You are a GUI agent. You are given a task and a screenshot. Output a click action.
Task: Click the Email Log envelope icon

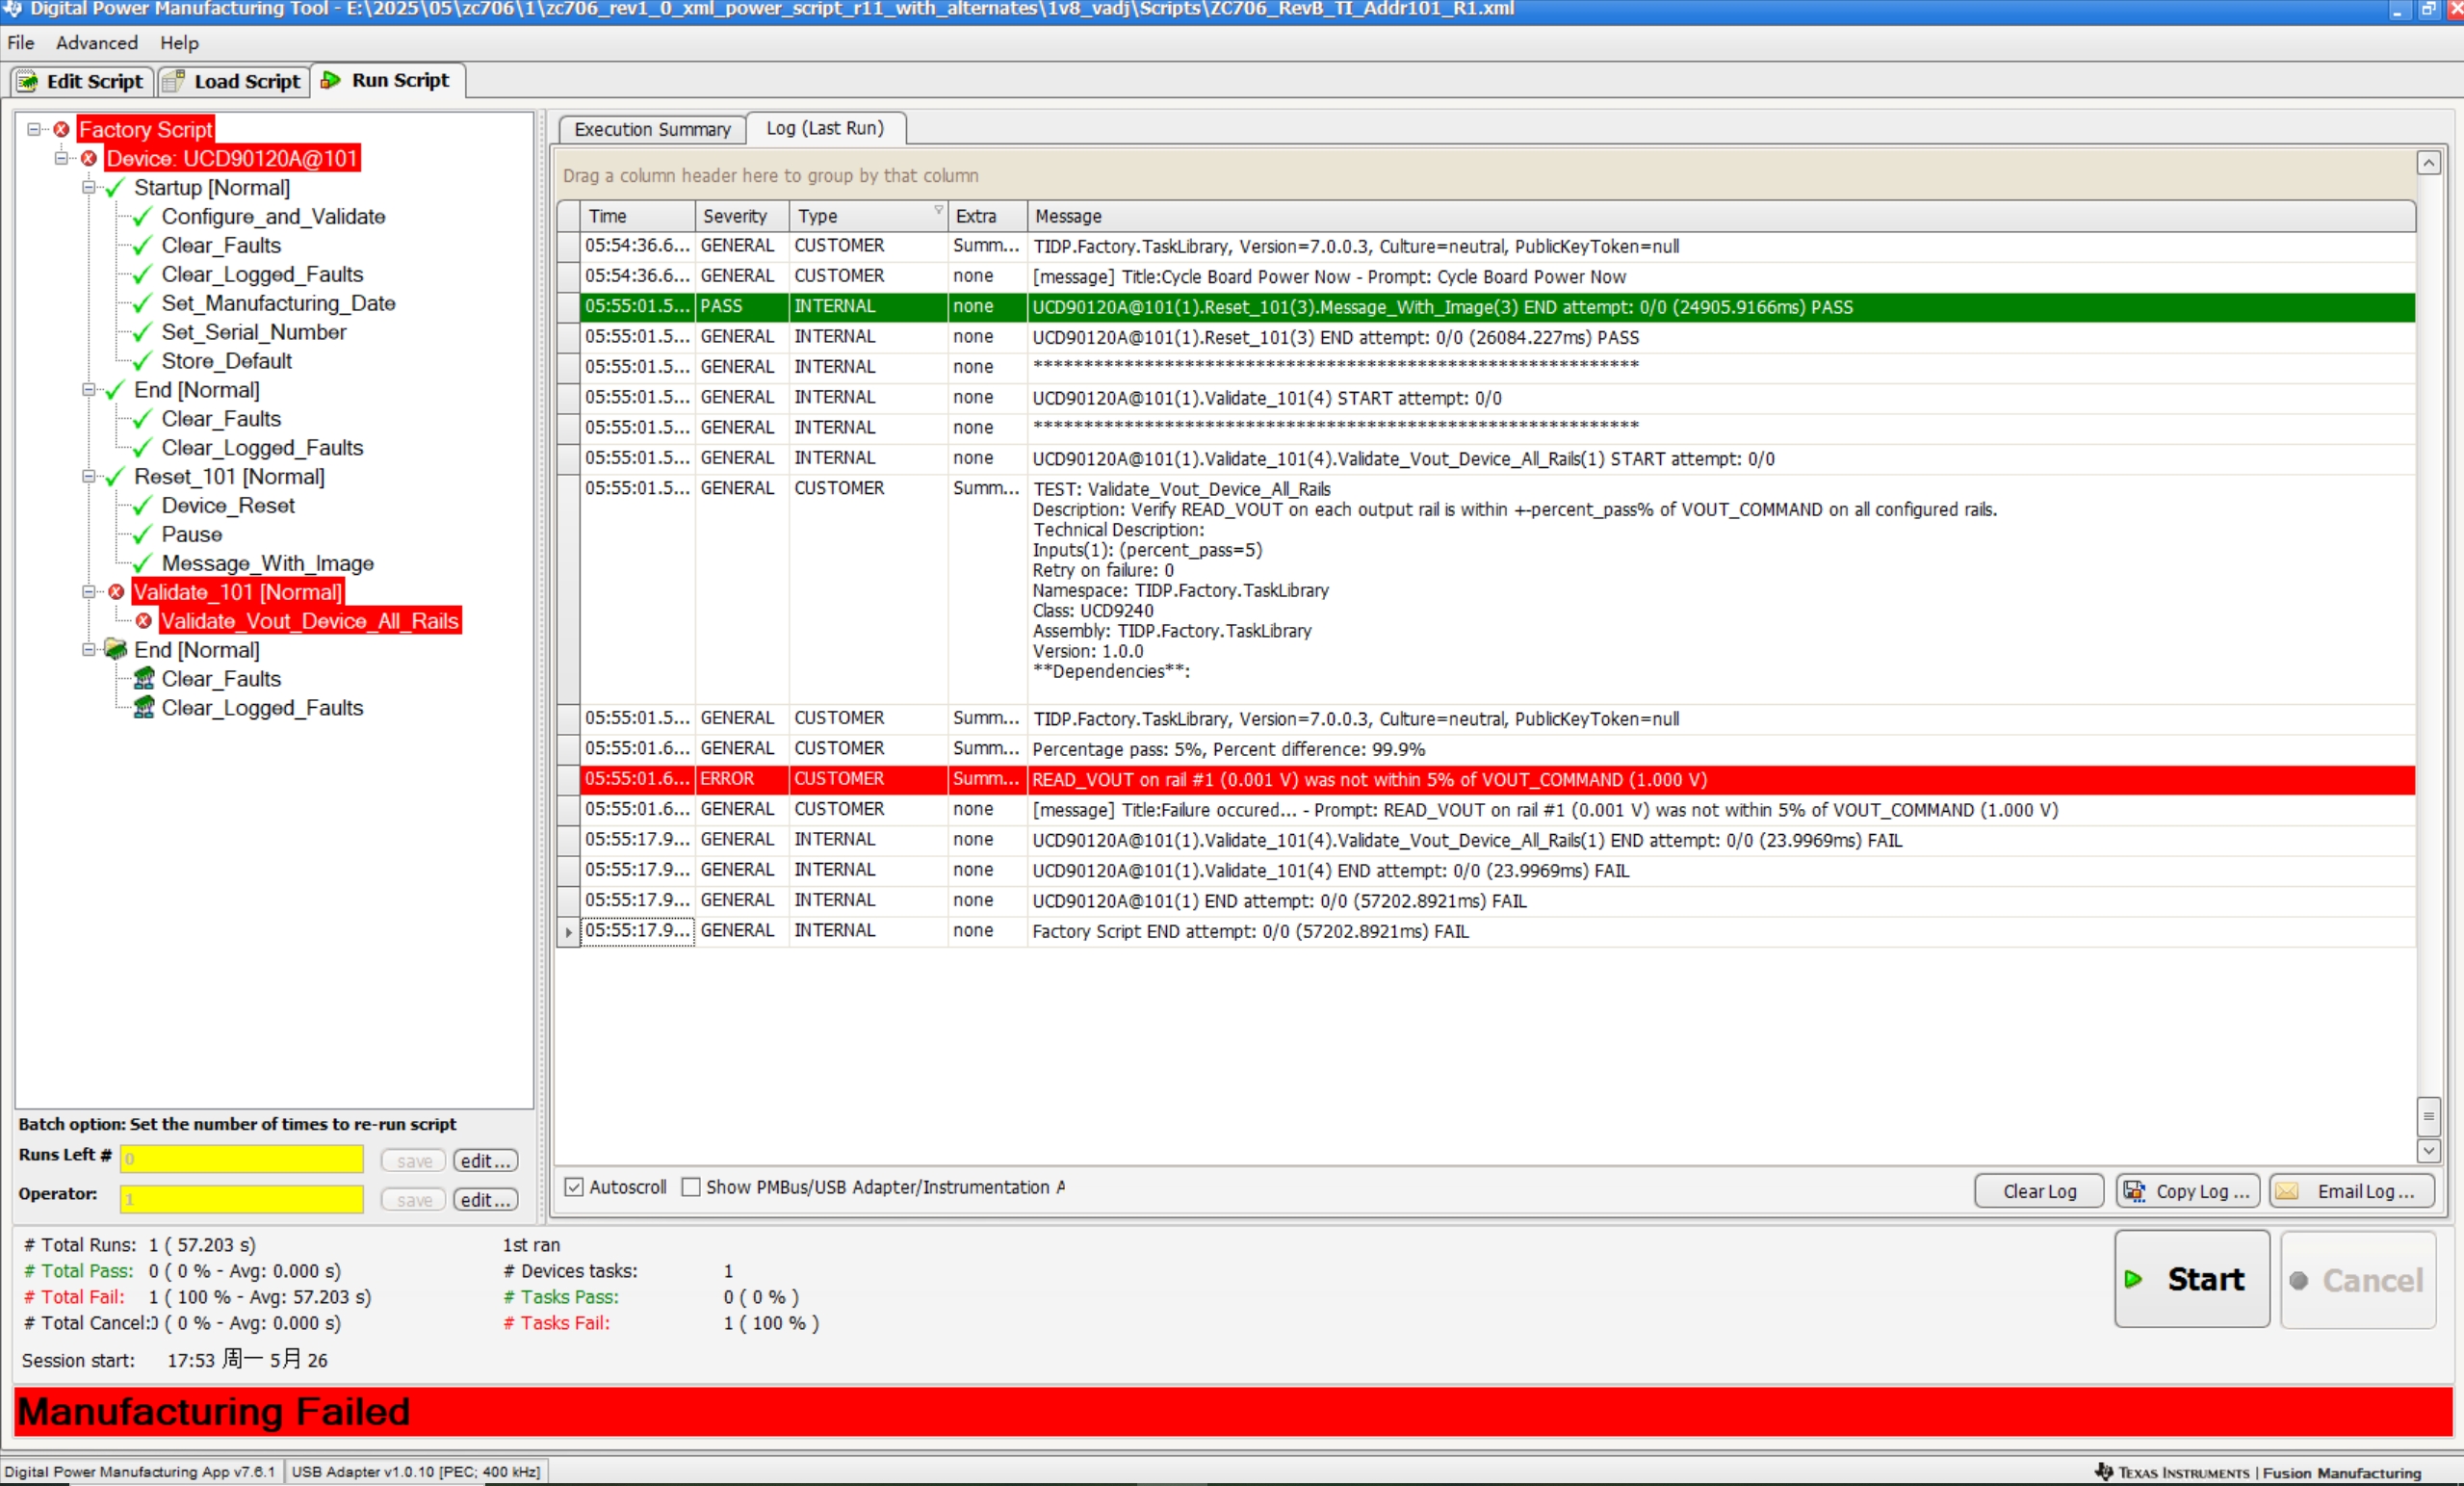2287,1190
